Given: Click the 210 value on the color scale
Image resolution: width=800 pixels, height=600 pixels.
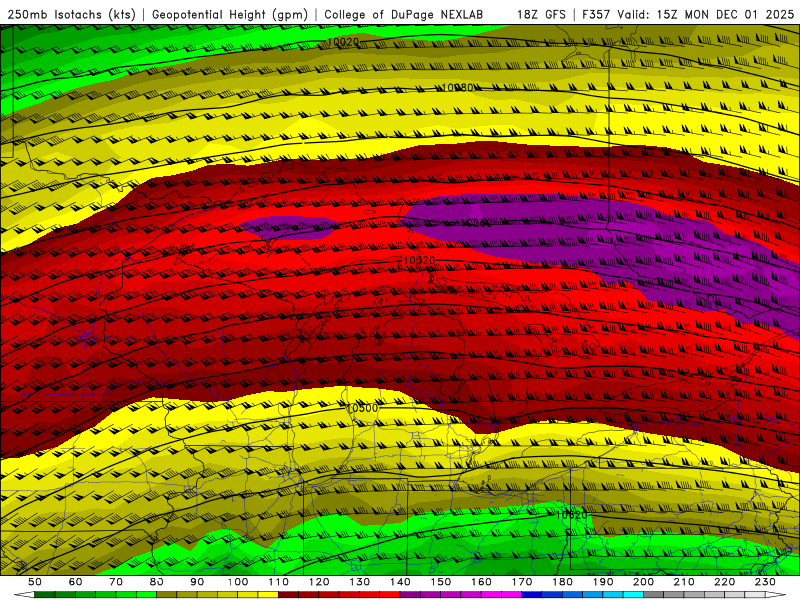Looking at the screenshot, I should point(684,582).
